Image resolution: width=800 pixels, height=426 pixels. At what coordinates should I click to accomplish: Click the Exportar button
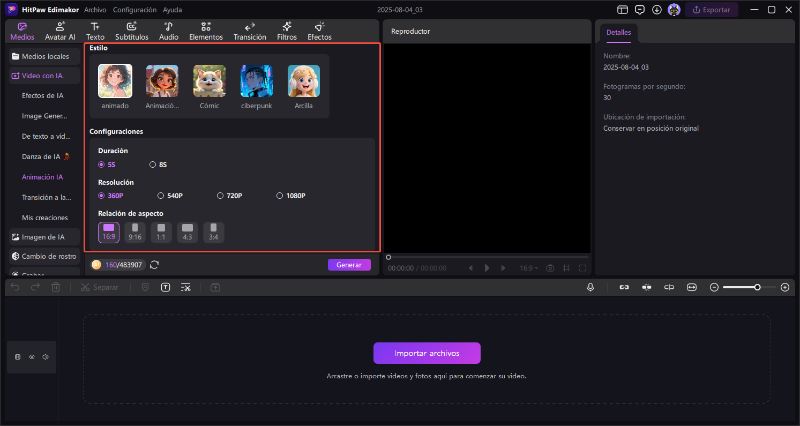pyautogui.click(x=711, y=10)
